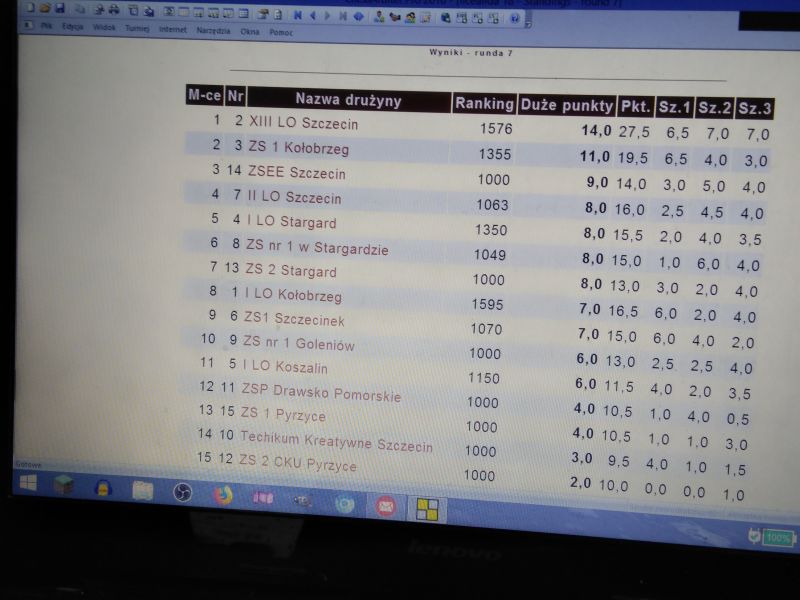
Task: Click ranking value 1595
Action: pyautogui.click(x=487, y=304)
